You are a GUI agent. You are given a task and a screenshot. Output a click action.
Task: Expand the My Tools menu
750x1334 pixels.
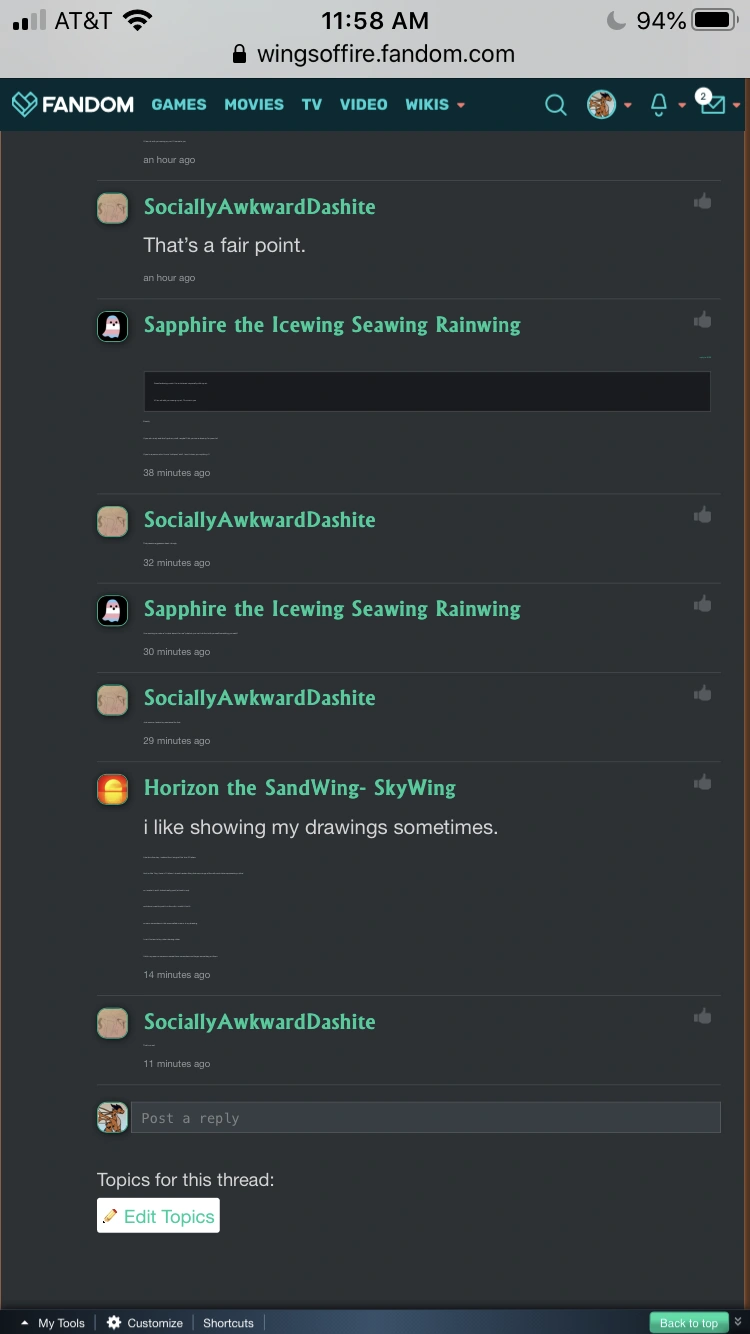pos(54,1323)
